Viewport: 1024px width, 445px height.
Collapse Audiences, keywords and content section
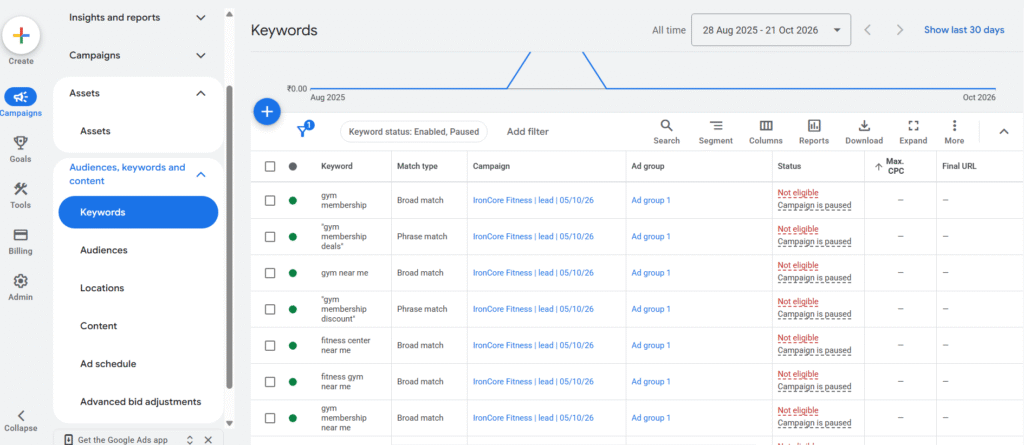pyautogui.click(x=201, y=174)
